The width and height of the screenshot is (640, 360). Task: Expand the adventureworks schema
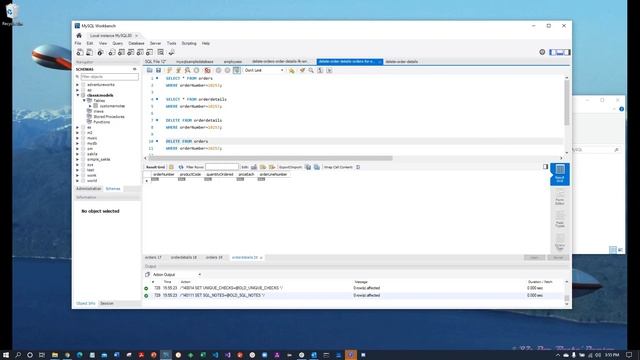click(x=78, y=84)
